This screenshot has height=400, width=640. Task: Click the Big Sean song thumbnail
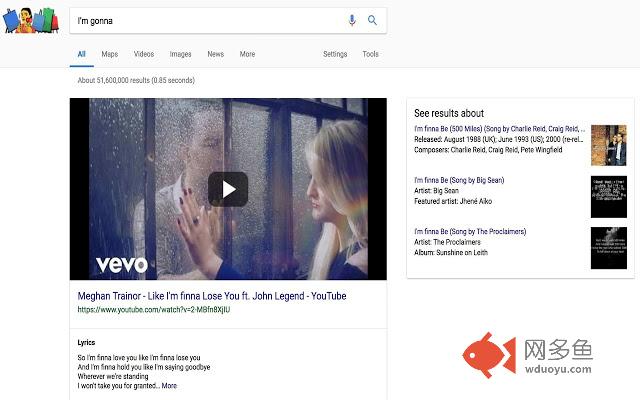[x=607, y=196]
